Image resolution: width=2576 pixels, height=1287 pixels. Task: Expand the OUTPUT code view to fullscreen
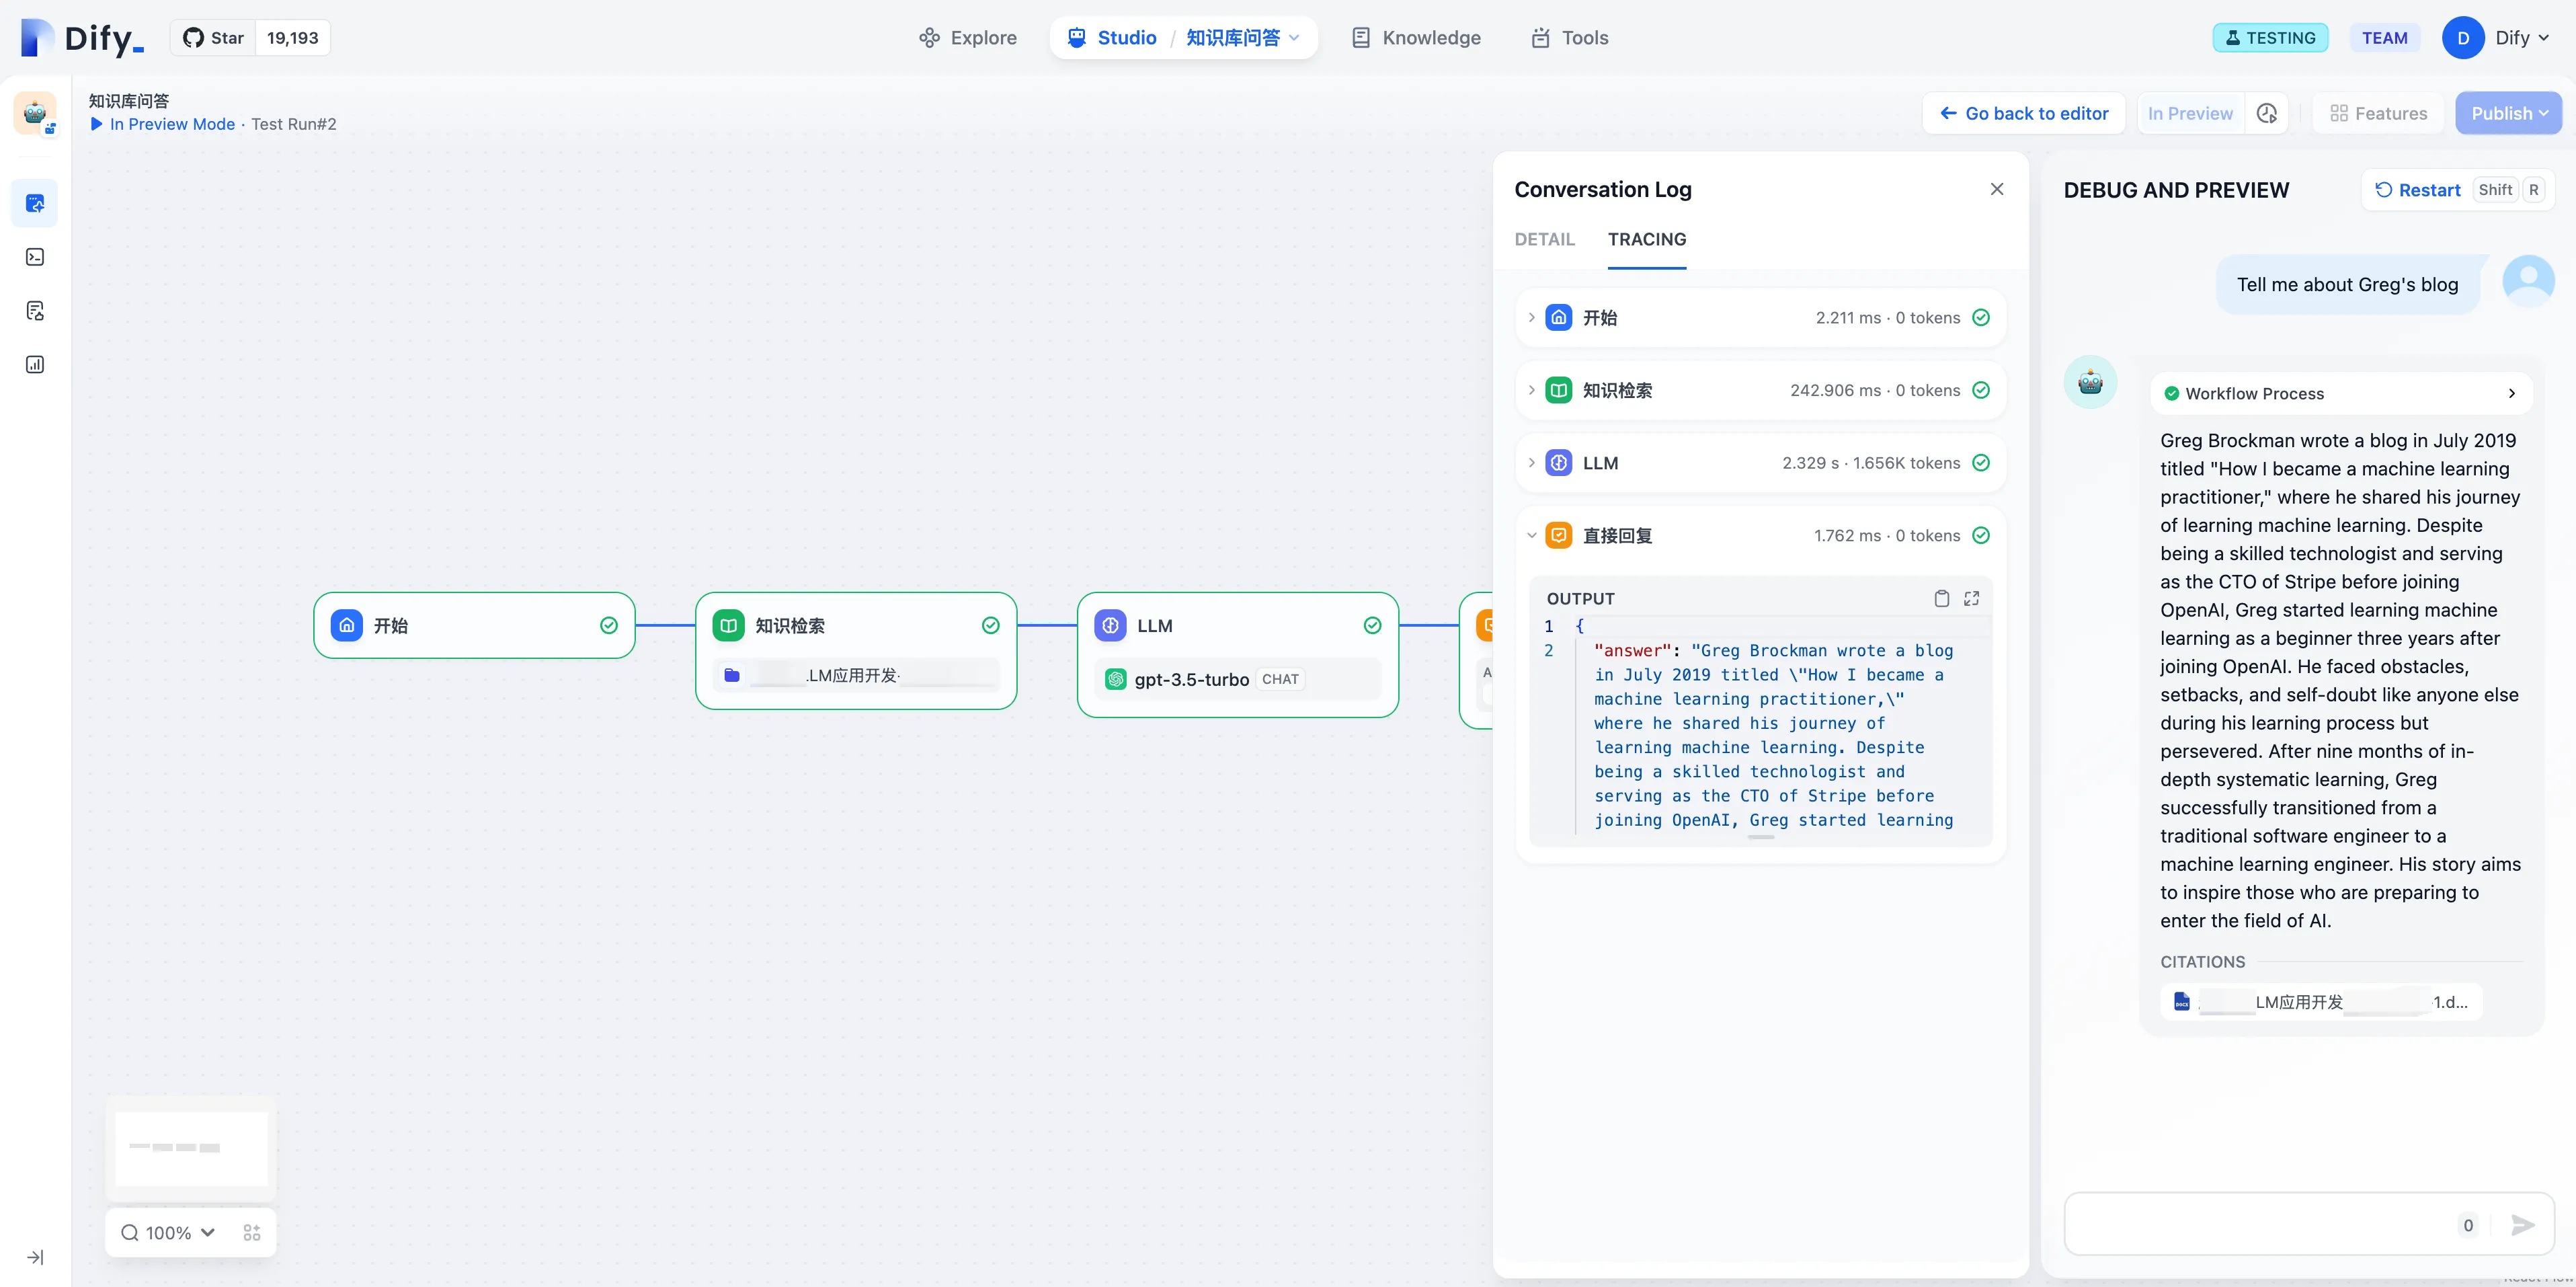point(1971,598)
